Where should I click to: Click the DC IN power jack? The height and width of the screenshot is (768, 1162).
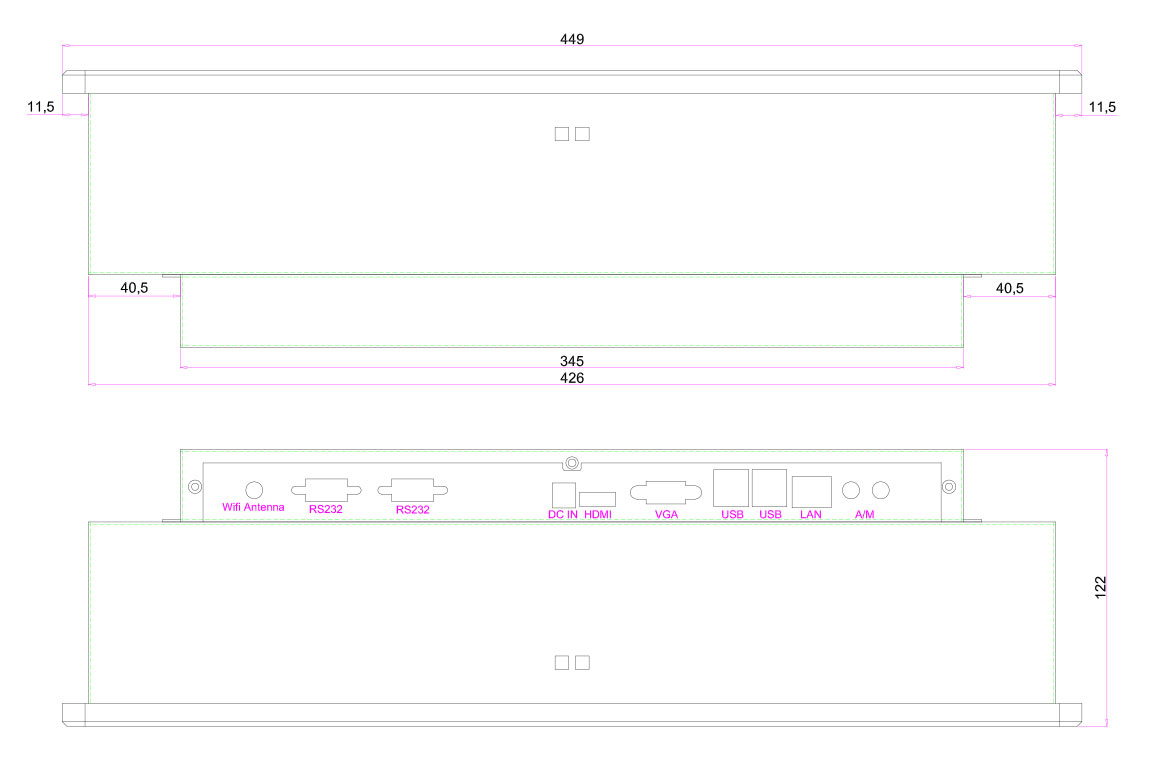[564, 494]
